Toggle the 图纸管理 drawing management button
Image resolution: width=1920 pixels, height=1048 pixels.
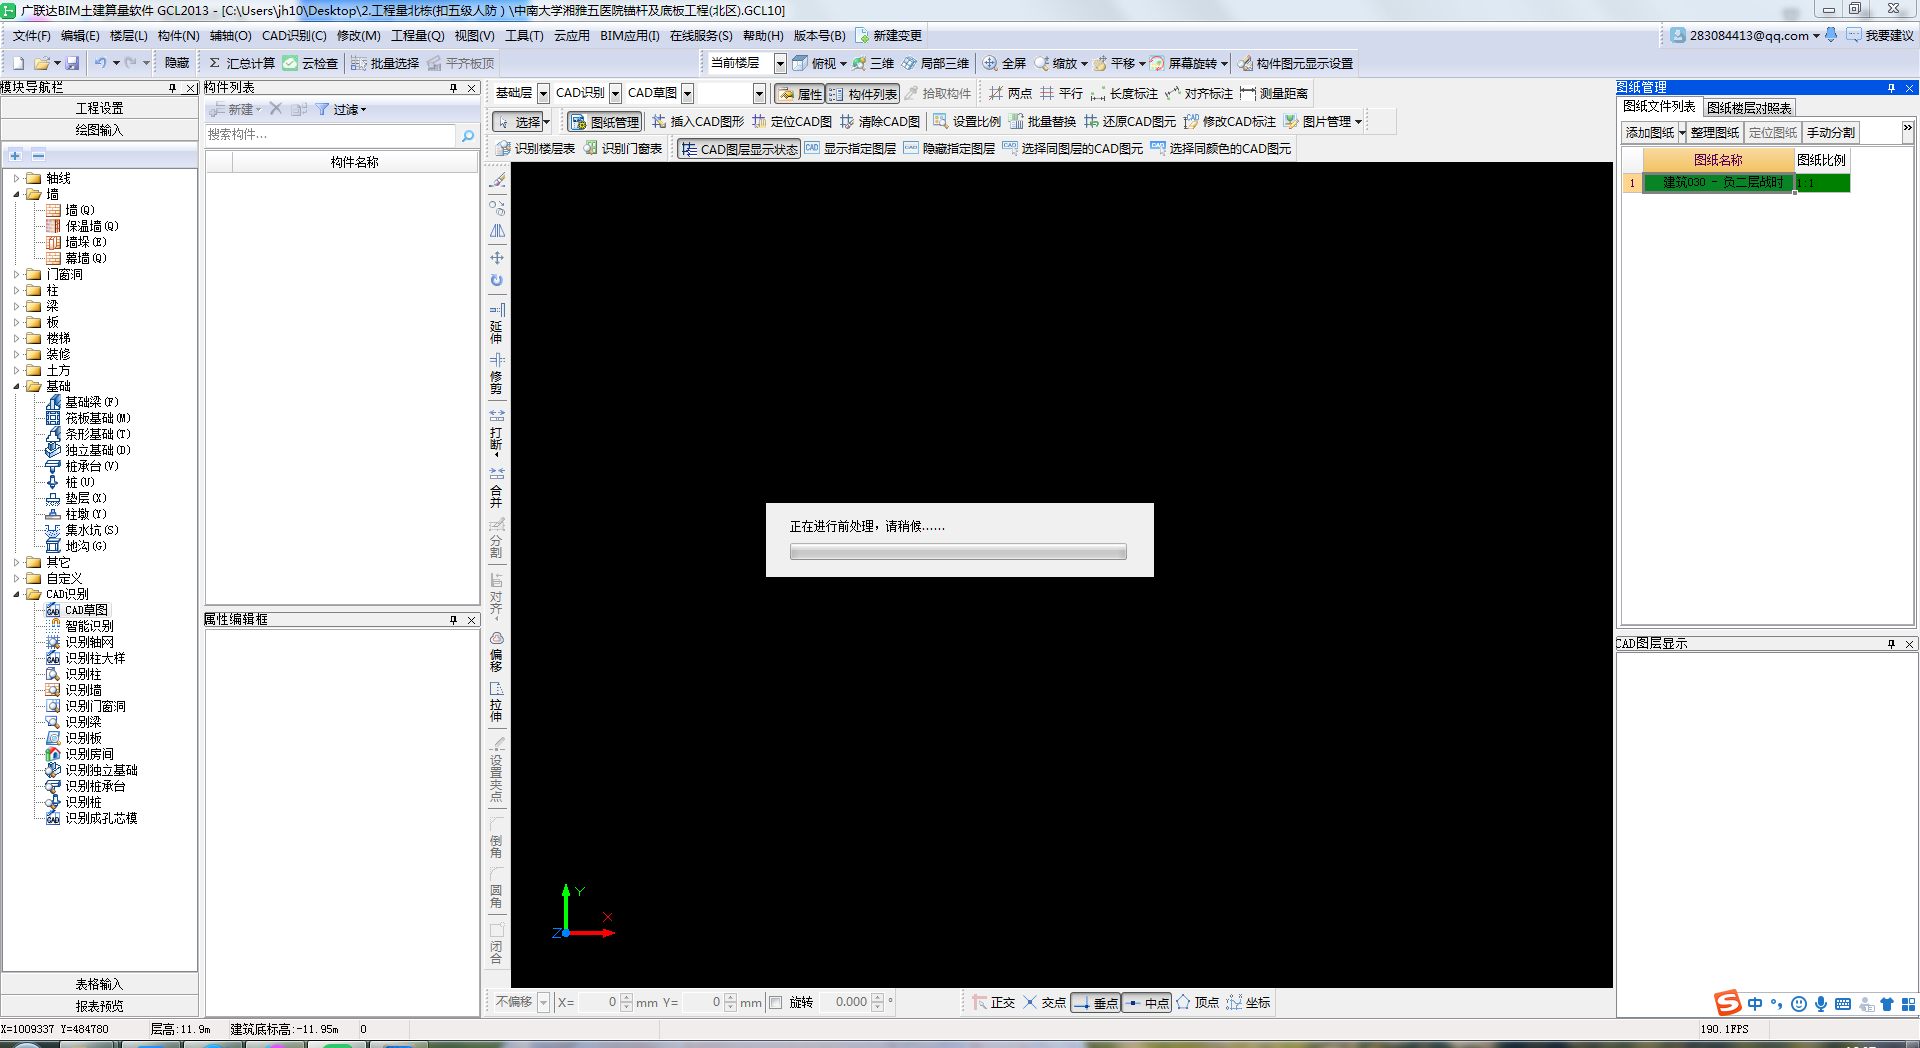pyautogui.click(x=604, y=122)
